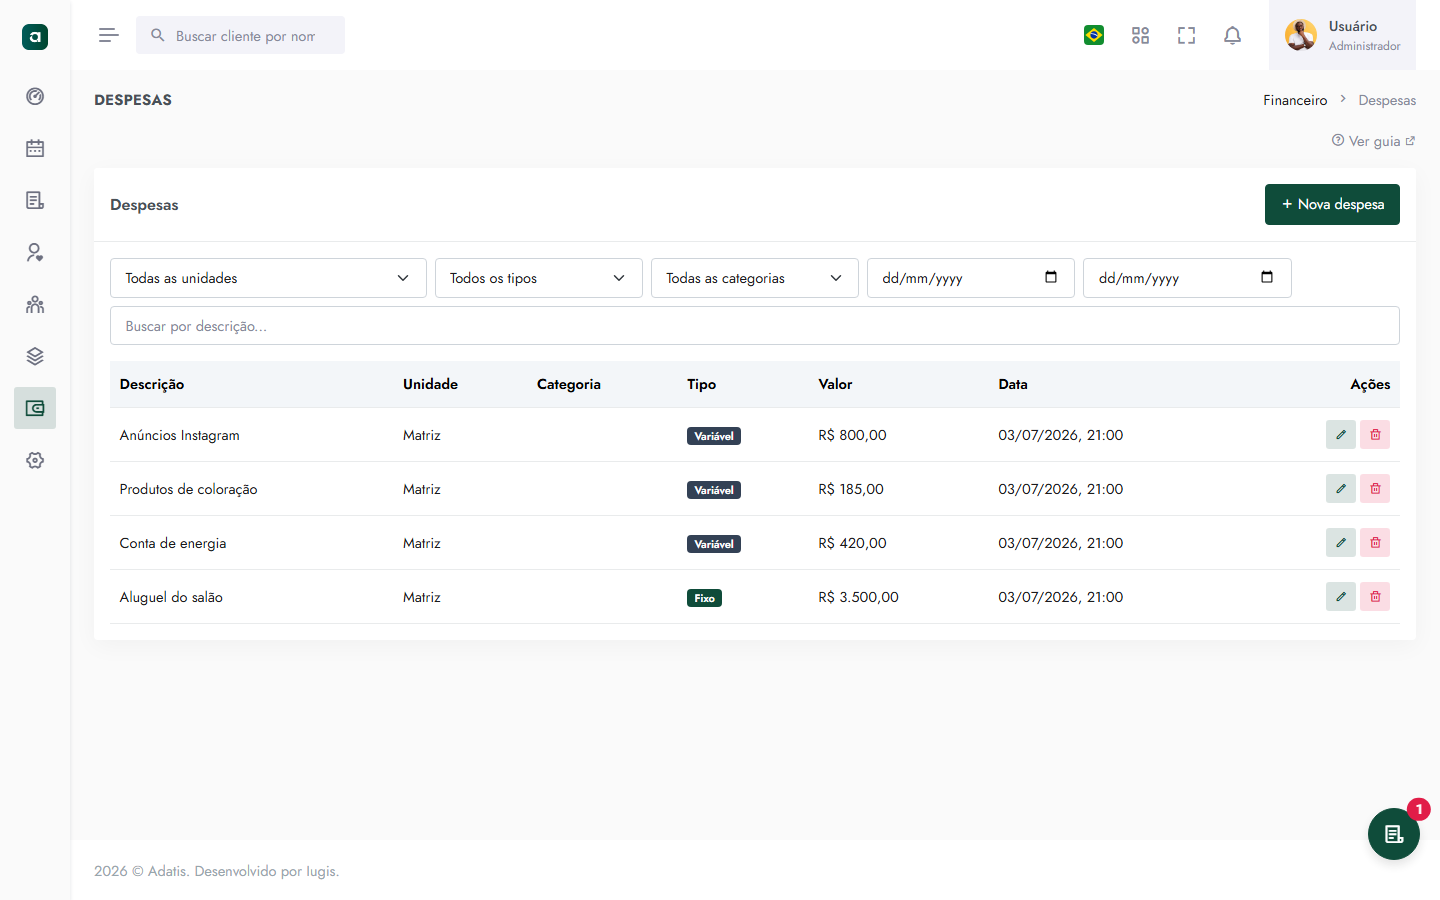Open the layers stack sidebar icon
The width and height of the screenshot is (1440, 900).
35,356
